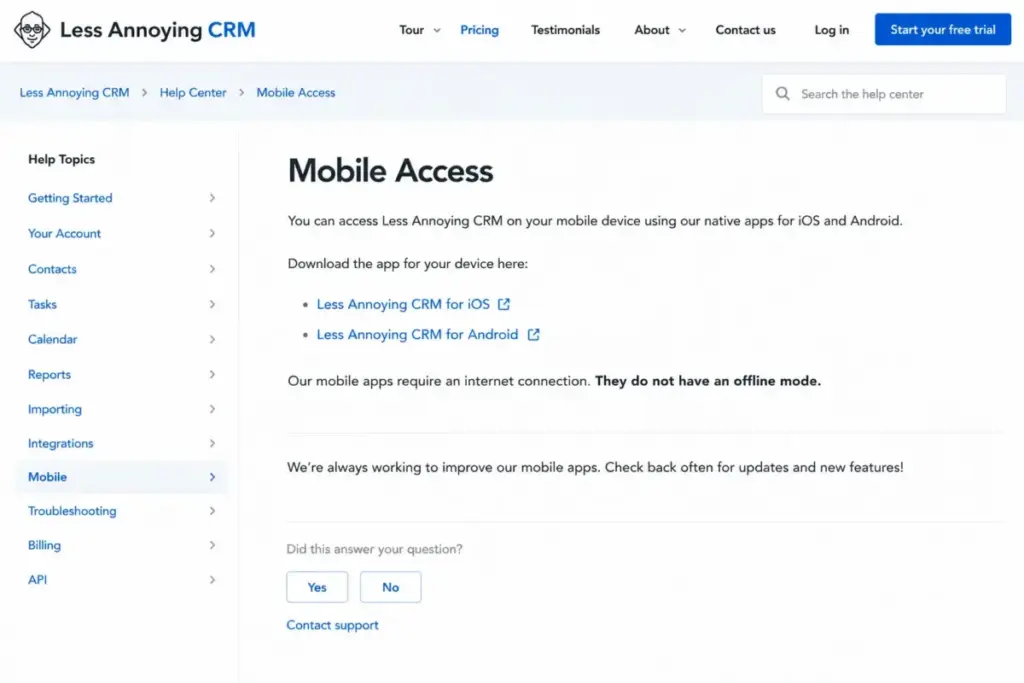Open the Tour menu item

(411, 30)
